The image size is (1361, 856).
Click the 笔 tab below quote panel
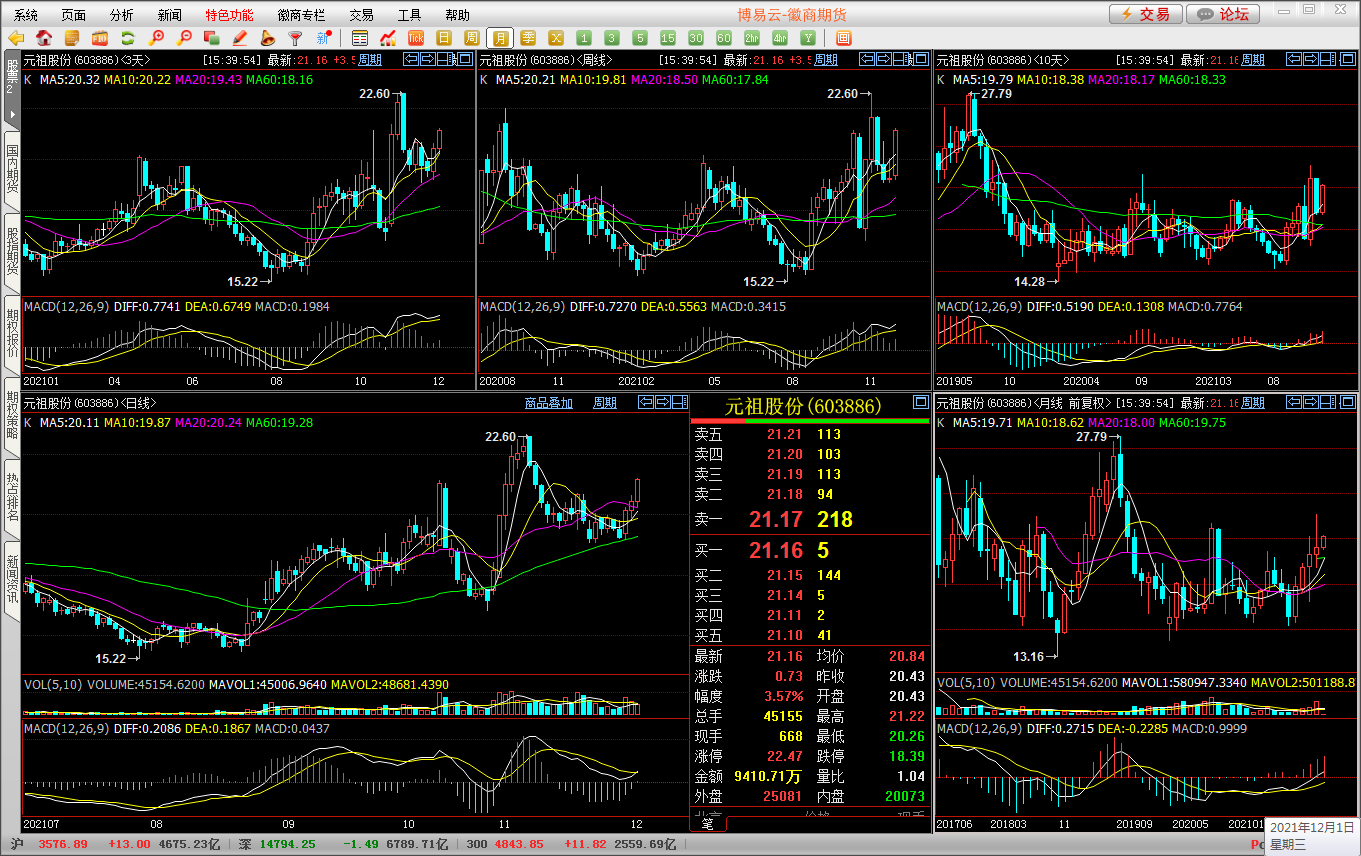[x=707, y=824]
